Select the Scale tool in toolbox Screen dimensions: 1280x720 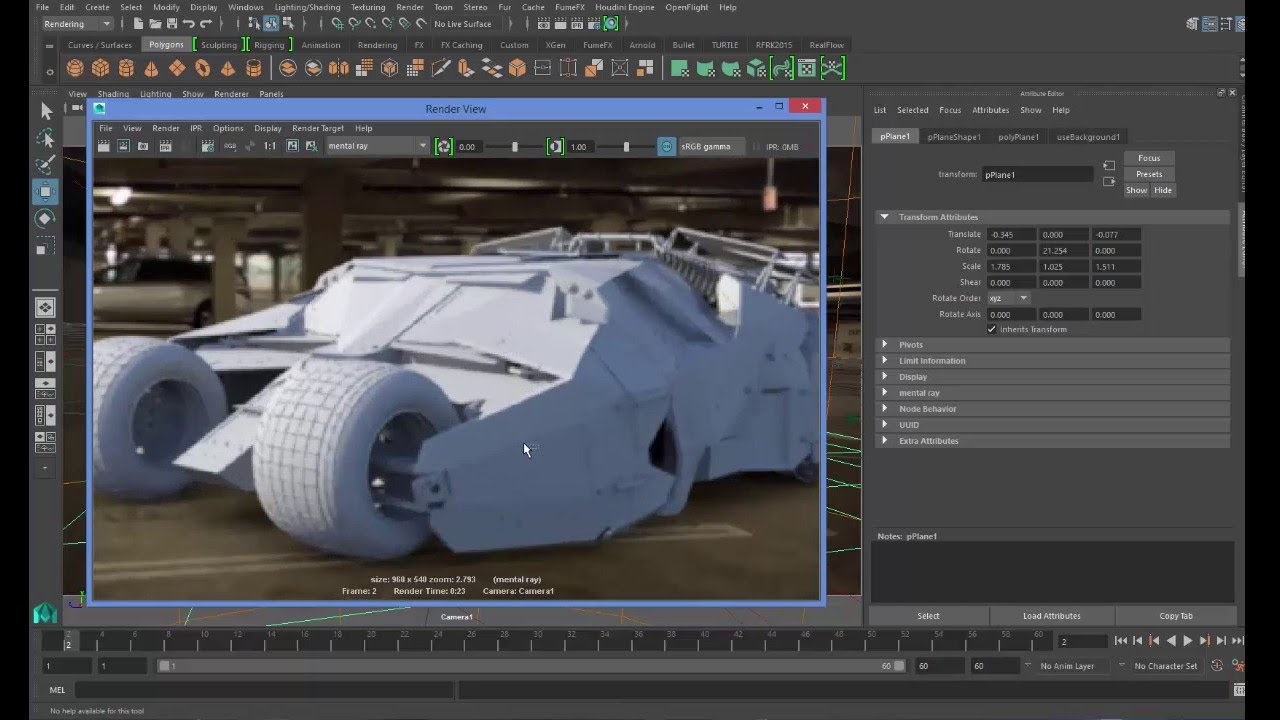click(46, 247)
